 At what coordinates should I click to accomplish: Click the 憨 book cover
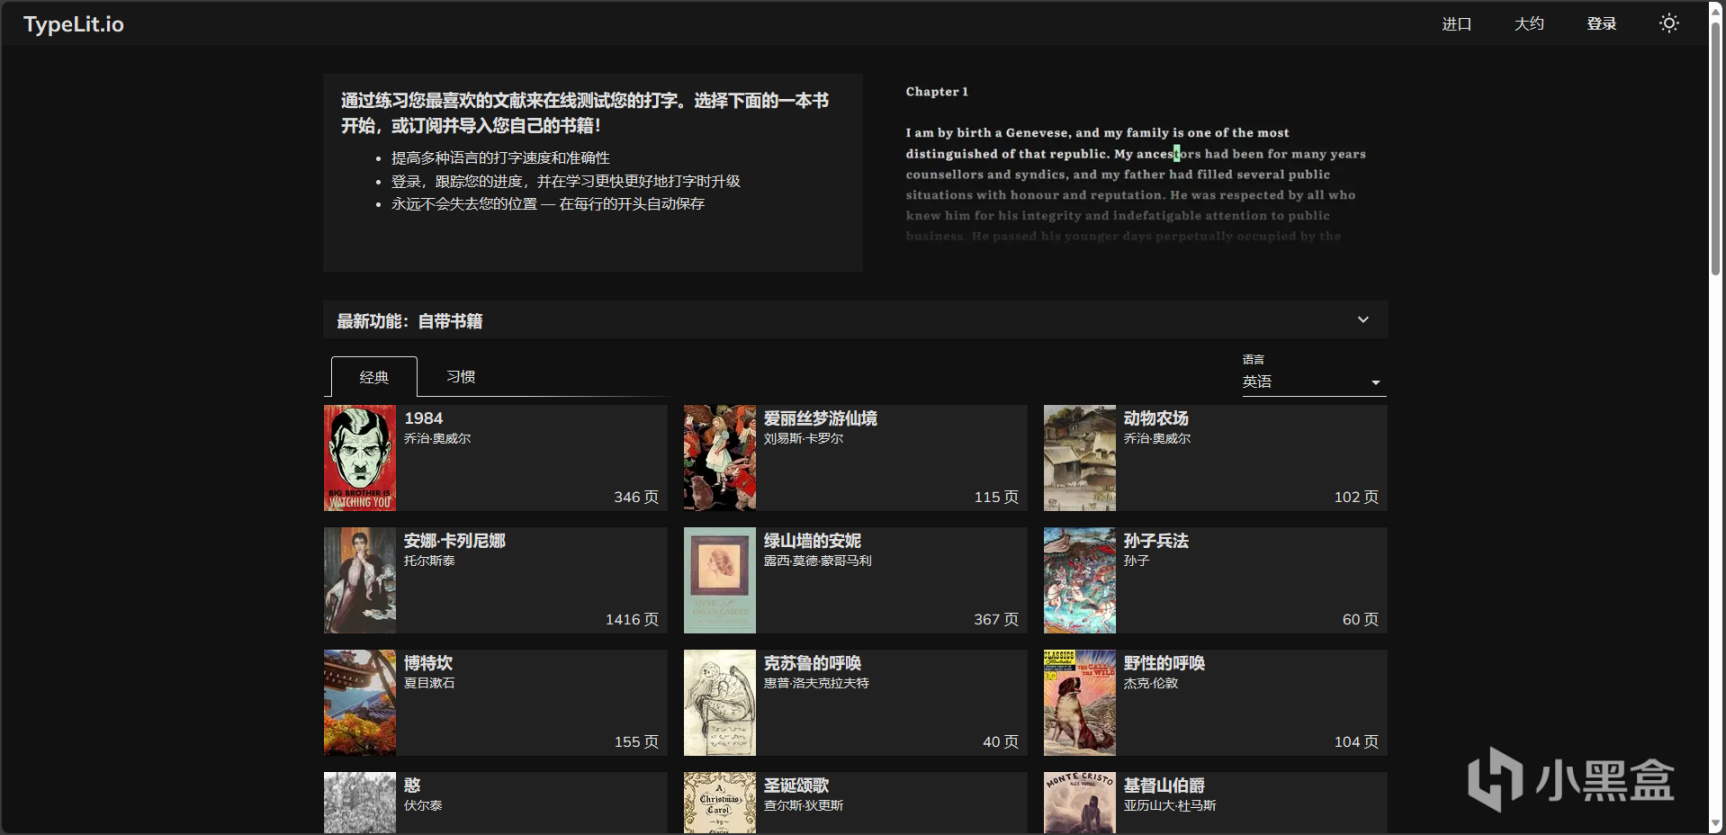pos(360,803)
